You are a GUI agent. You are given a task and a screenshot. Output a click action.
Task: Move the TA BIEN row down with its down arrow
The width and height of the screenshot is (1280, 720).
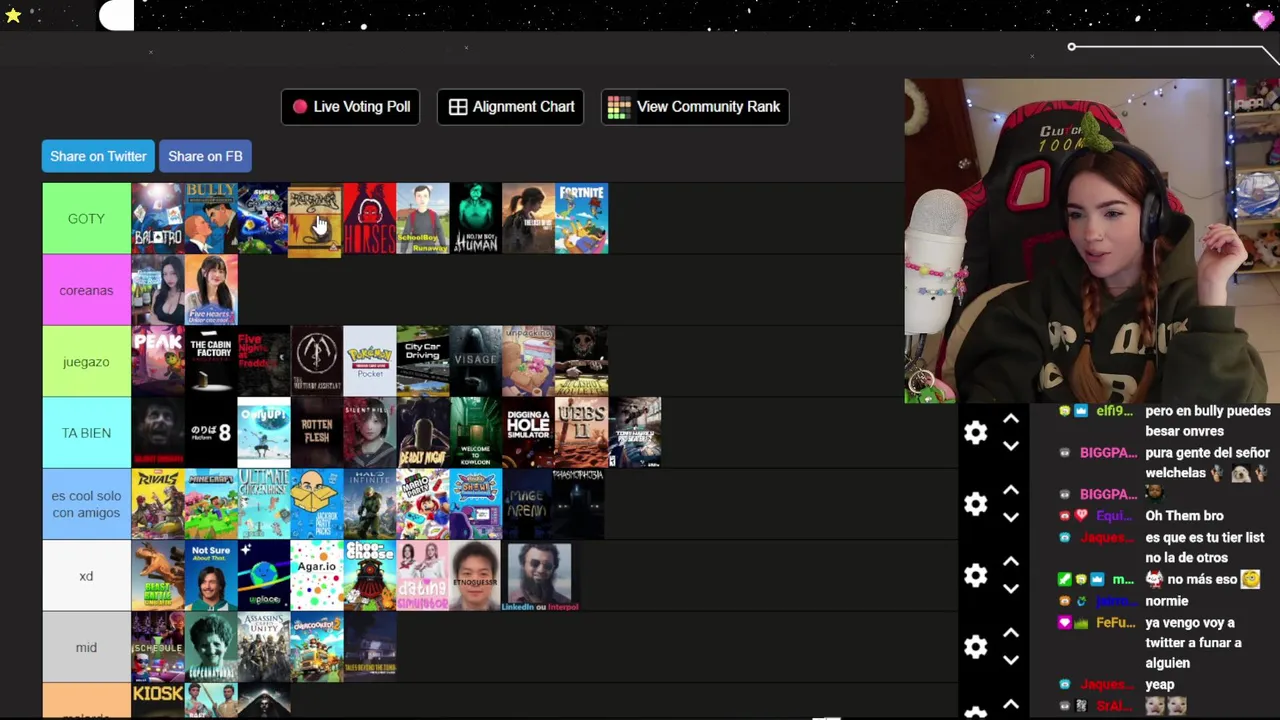1011,446
